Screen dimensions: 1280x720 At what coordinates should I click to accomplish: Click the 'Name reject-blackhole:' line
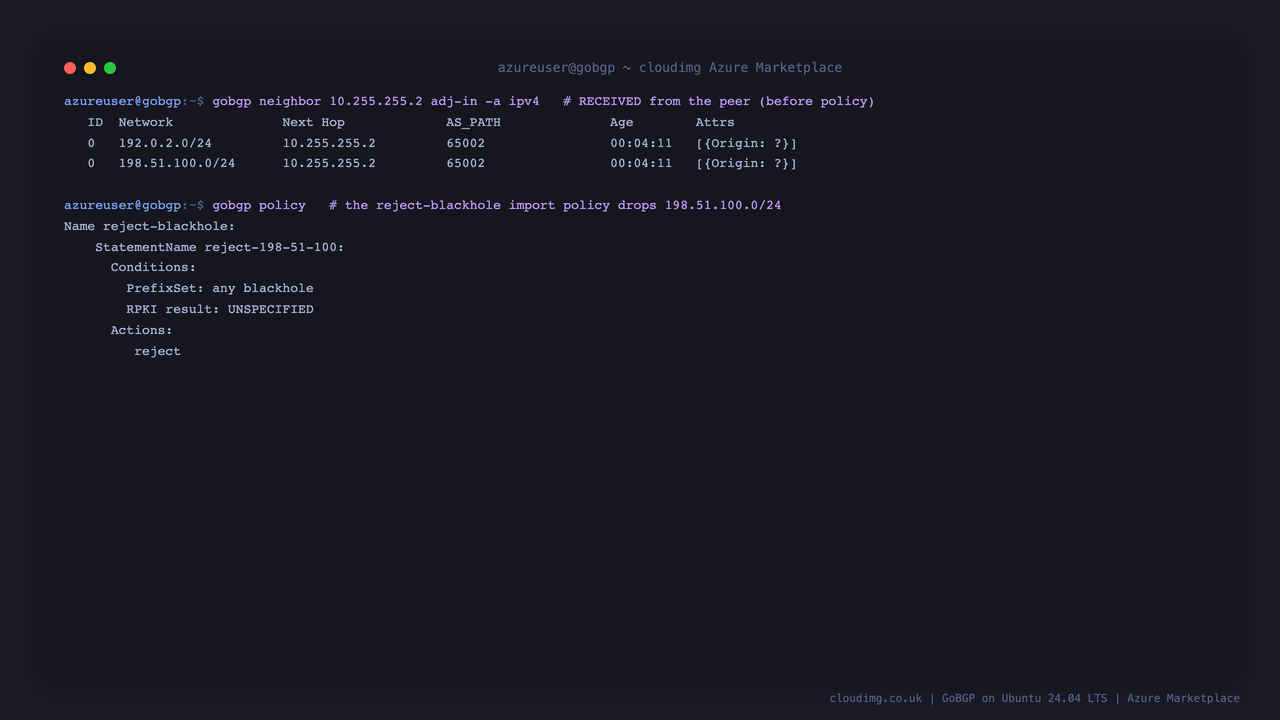click(149, 226)
